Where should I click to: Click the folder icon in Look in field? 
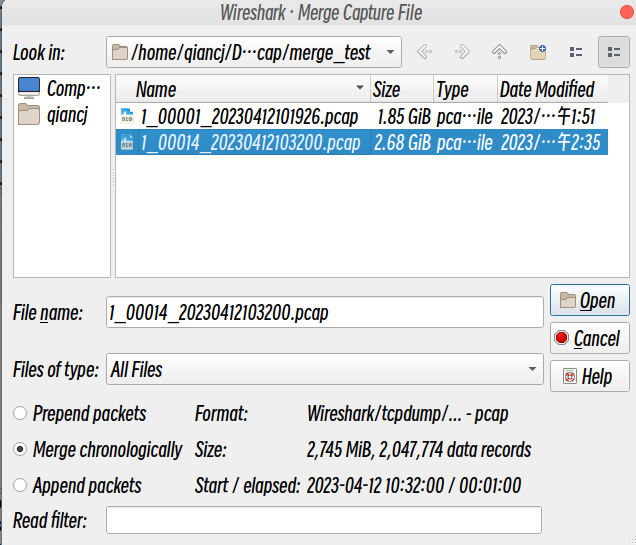click(120, 52)
